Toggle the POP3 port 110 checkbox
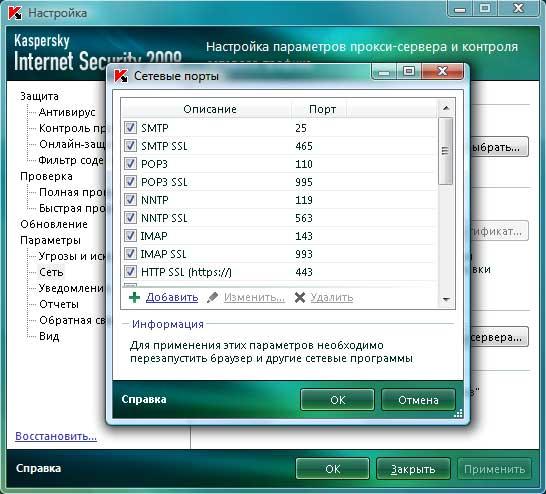This screenshot has width=546, height=494. (x=130, y=164)
